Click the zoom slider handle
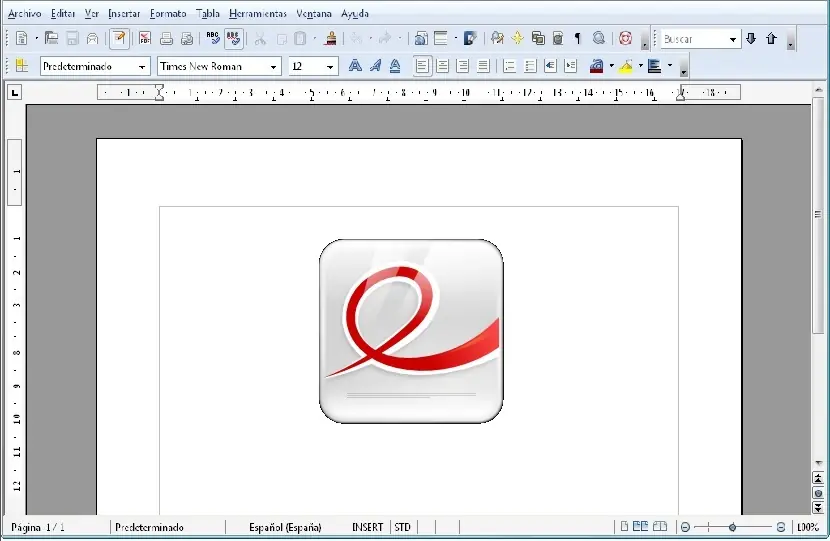 coord(733,527)
